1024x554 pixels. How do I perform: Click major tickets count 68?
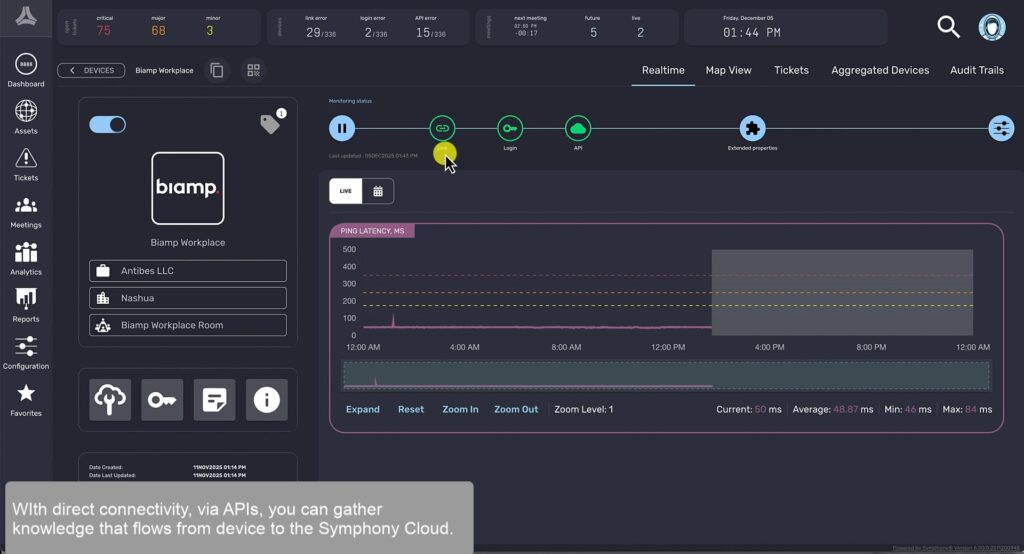(x=158, y=31)
